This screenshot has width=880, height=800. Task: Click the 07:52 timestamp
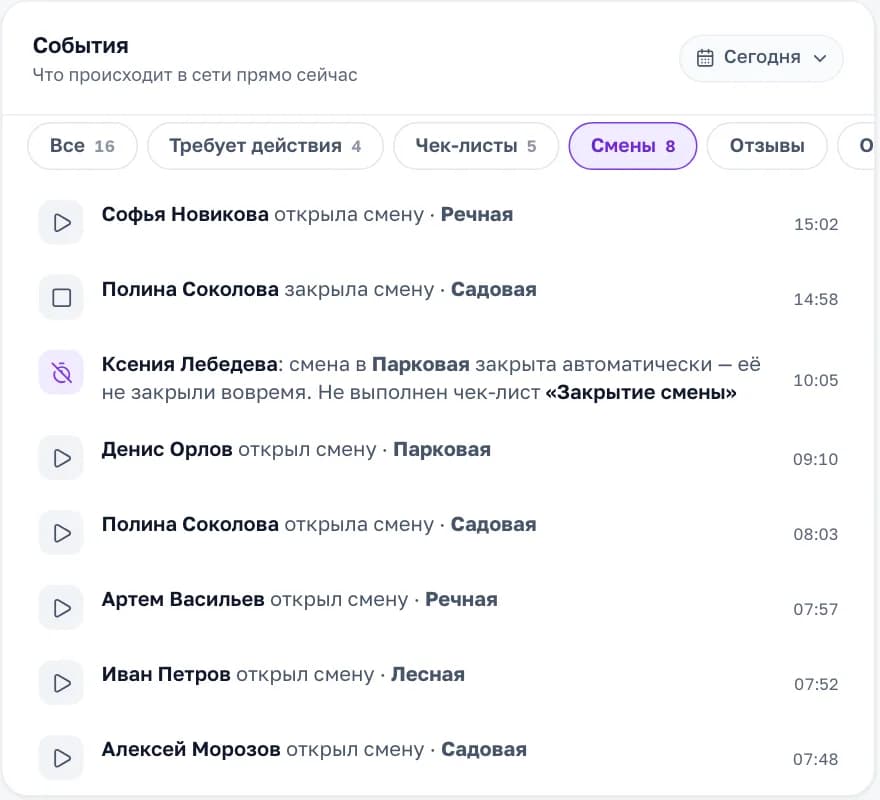click(816, 684)
